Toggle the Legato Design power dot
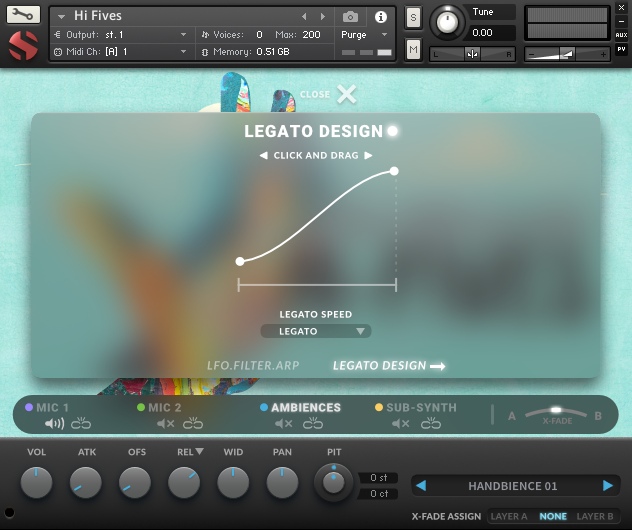This screenshot has width=632, height=530. pos(392,131)
